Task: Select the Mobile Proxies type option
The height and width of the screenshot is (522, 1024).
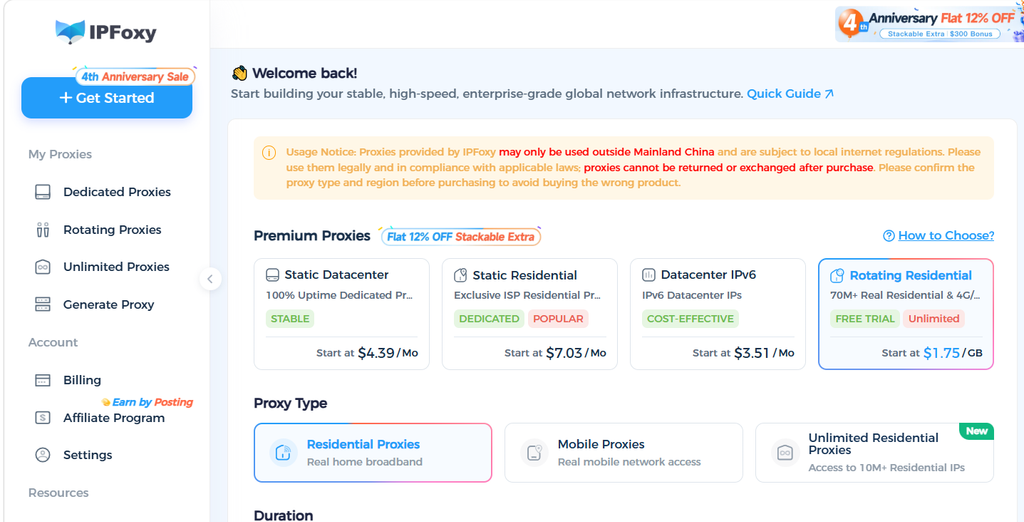Action: pyautogui.click(x=624, y=453)
